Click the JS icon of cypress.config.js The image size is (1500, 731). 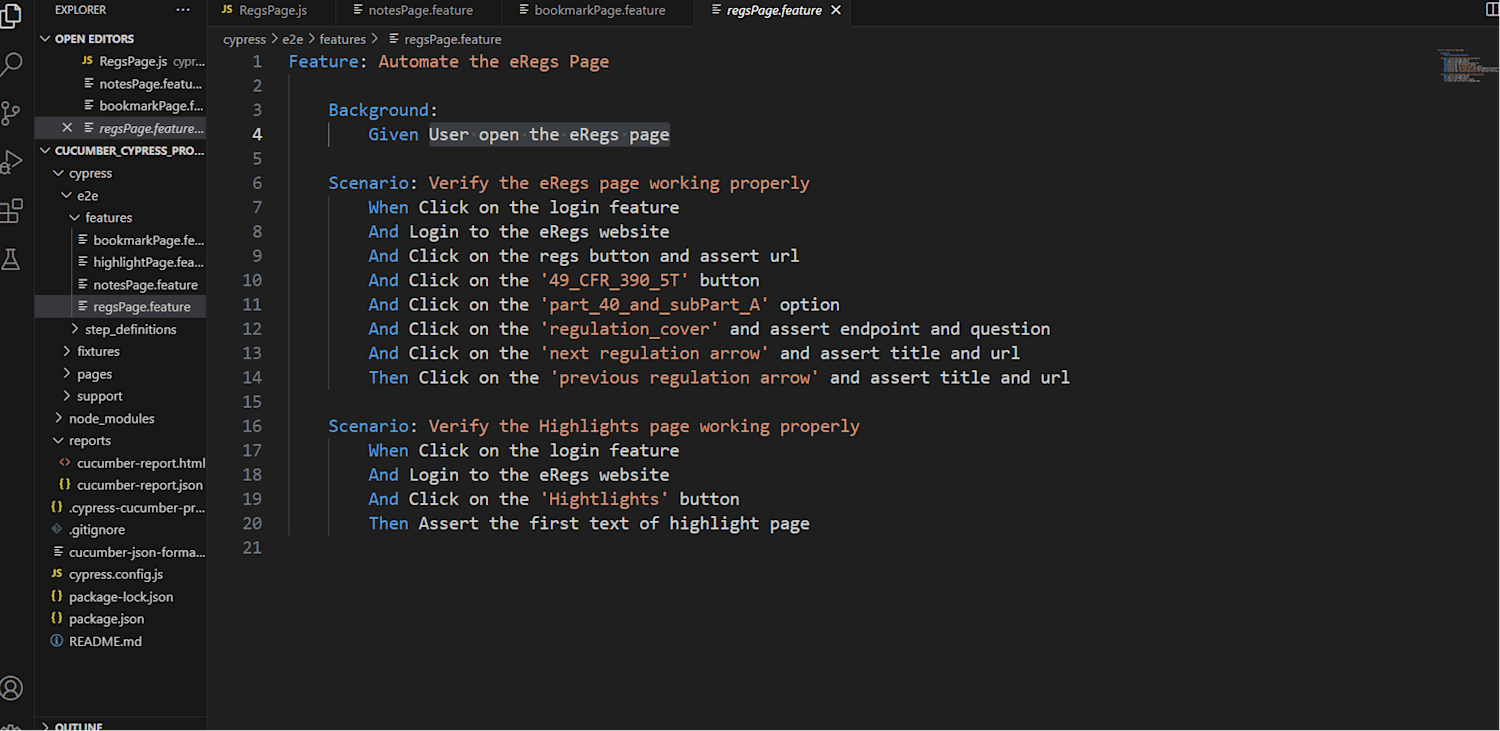[57, 574]
